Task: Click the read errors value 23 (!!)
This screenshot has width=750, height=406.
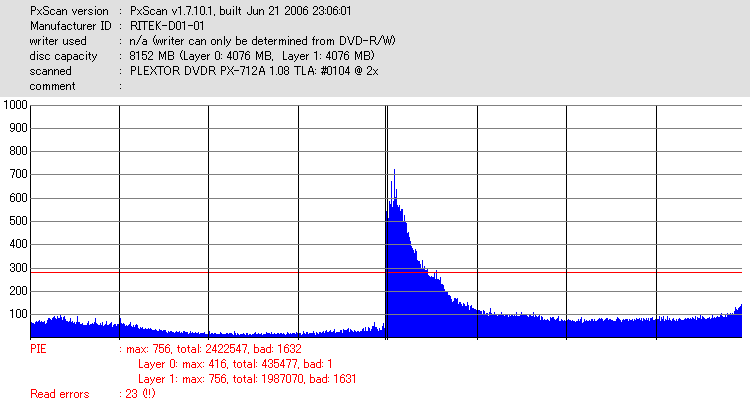Action: [141, 394]
